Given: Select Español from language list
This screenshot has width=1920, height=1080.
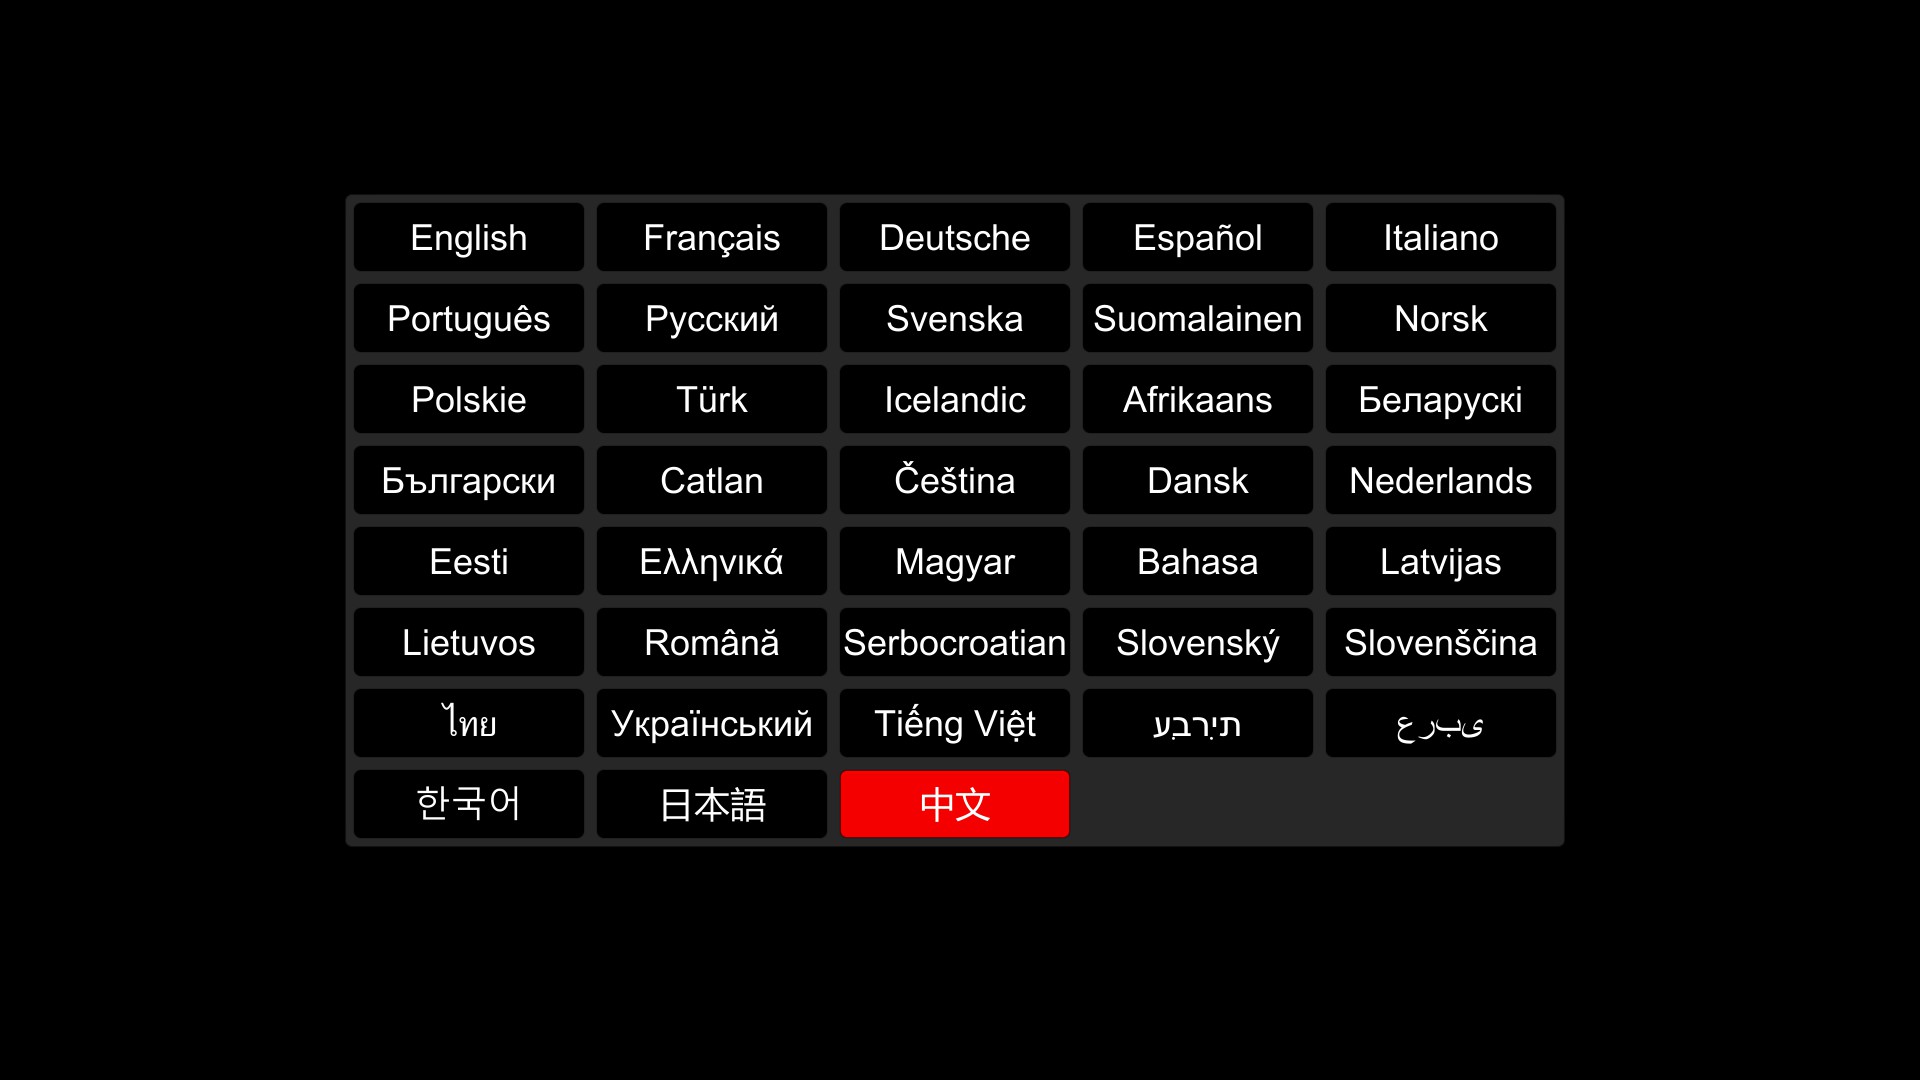Looking at the screenshot, I should tap(1196, 237).
